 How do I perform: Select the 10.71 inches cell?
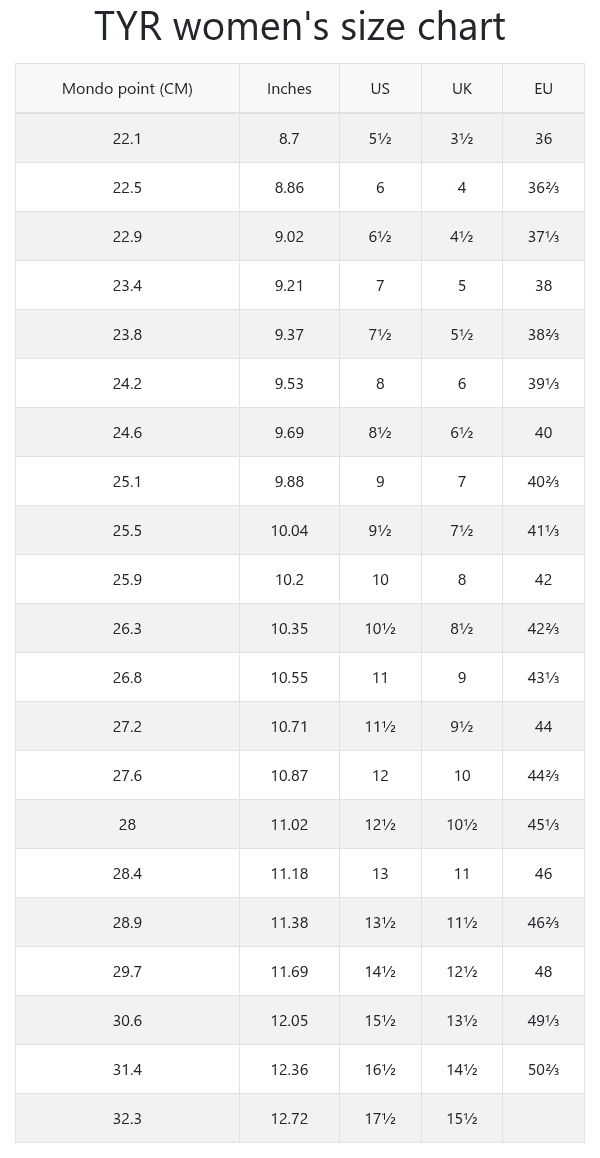pos(289,727)
